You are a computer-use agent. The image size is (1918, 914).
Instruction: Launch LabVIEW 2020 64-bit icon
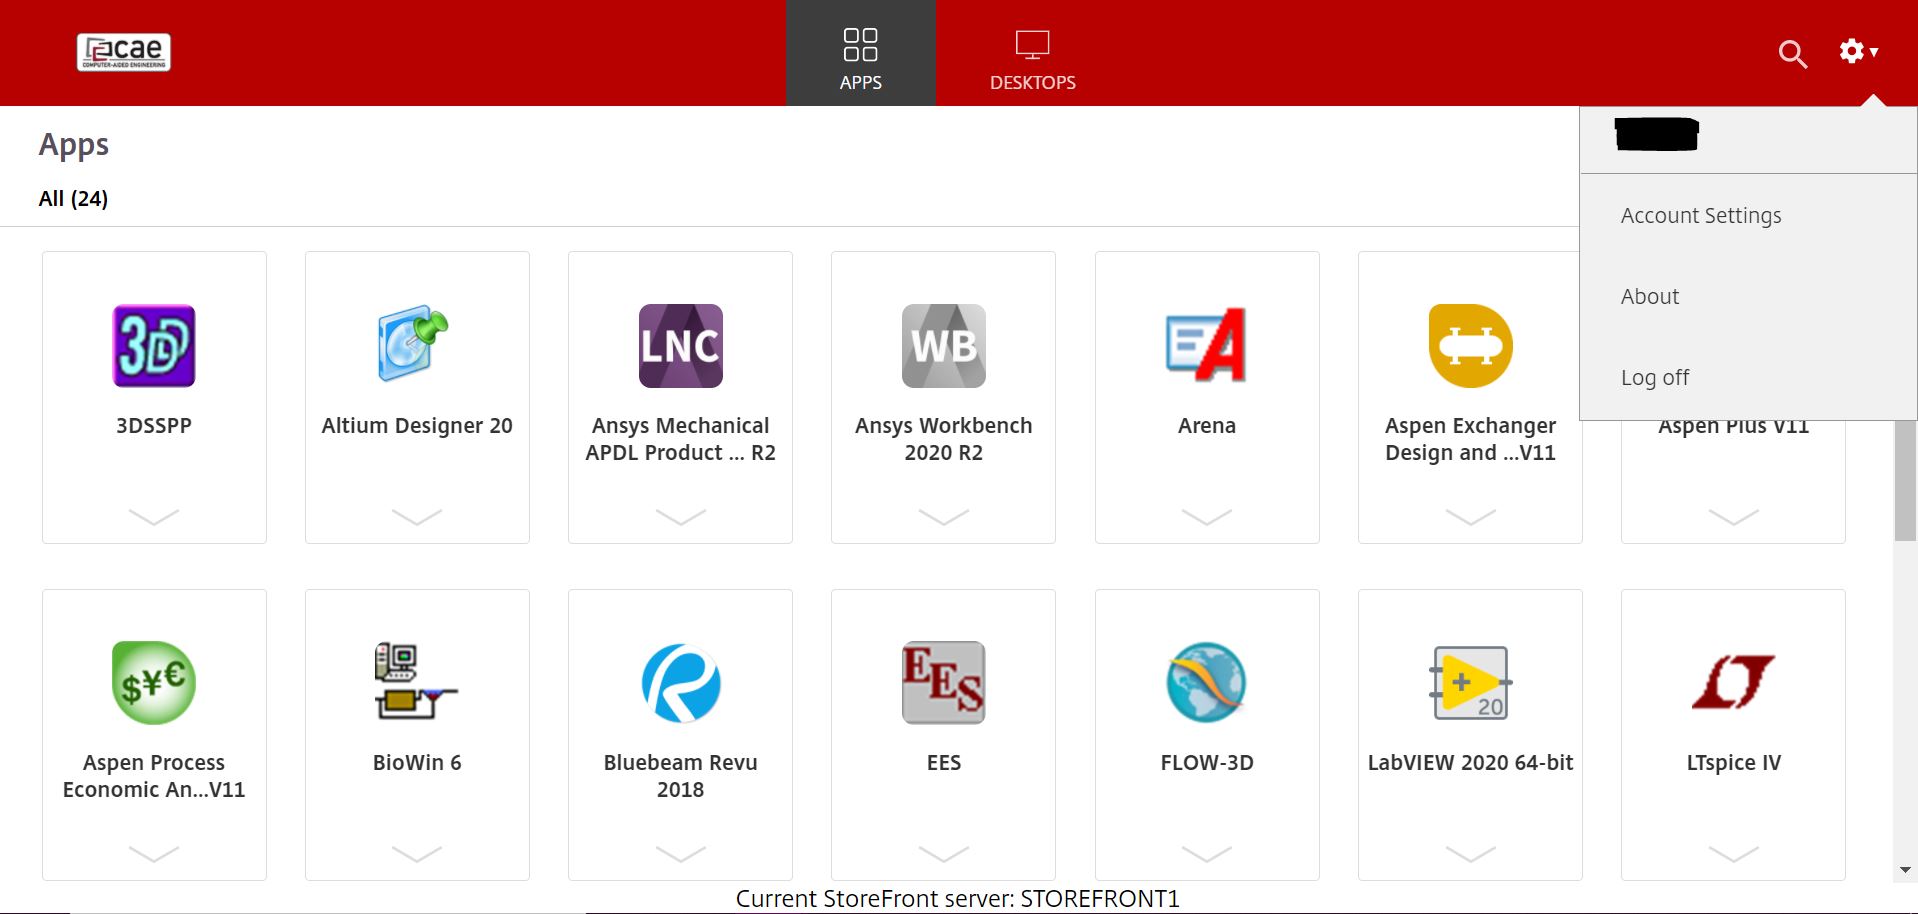[1470, 683]
